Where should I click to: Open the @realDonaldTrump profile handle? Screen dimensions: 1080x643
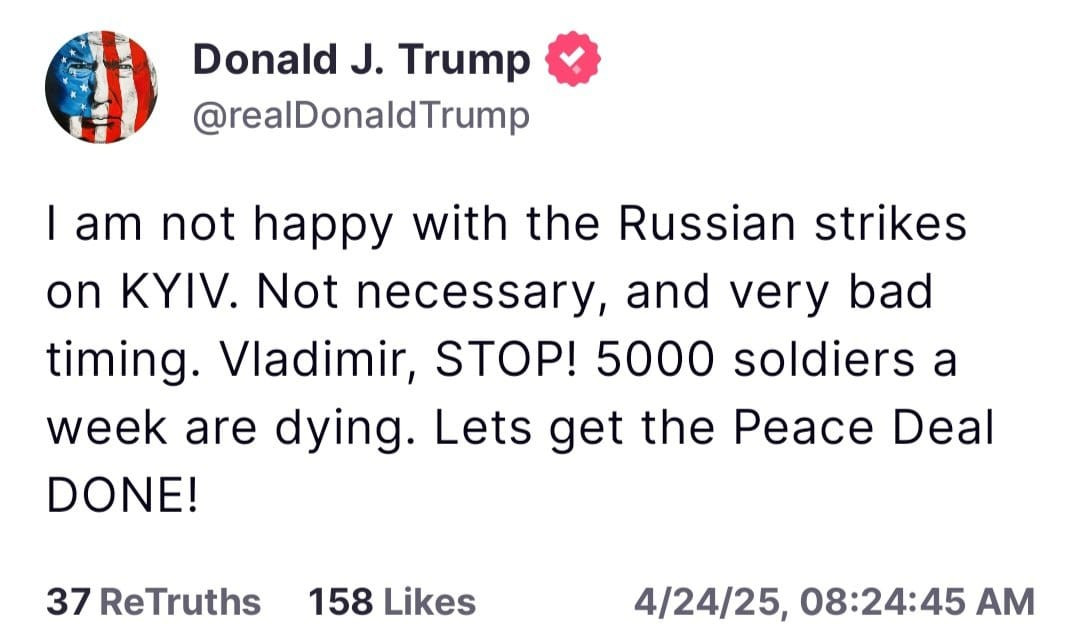pos(360,115)
